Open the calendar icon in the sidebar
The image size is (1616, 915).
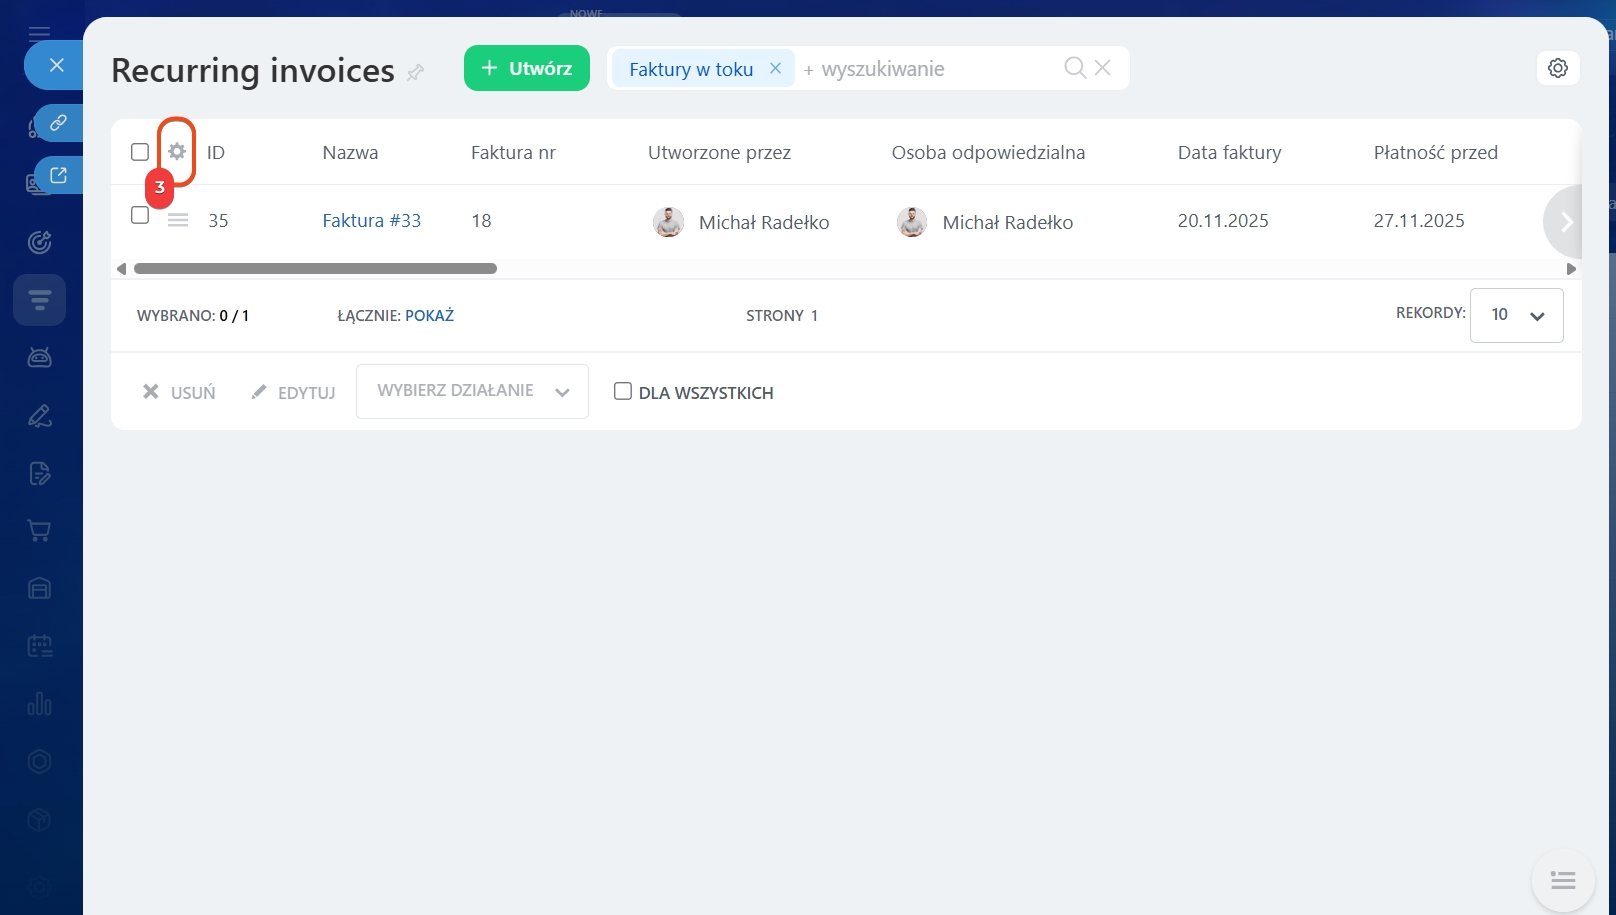[x=40, y=646]
